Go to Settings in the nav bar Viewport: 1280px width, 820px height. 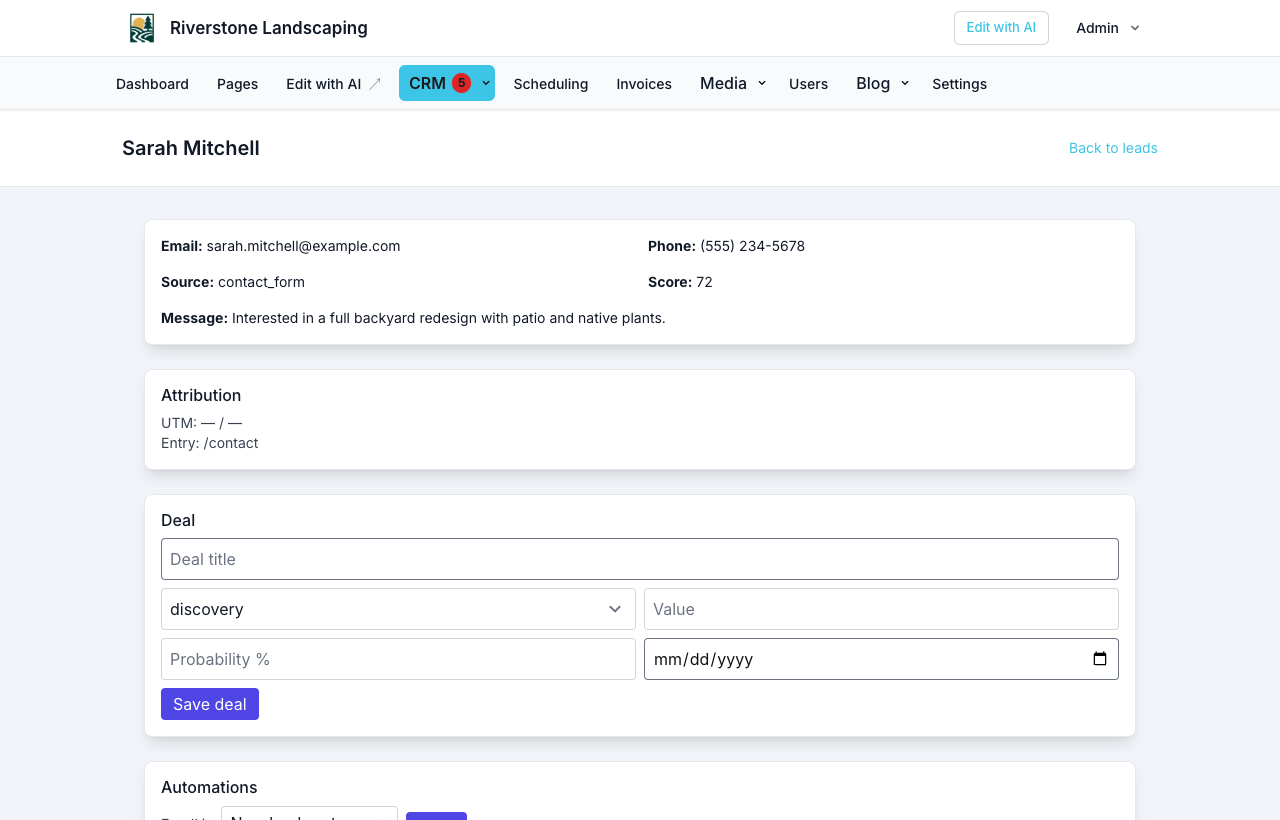959,84
